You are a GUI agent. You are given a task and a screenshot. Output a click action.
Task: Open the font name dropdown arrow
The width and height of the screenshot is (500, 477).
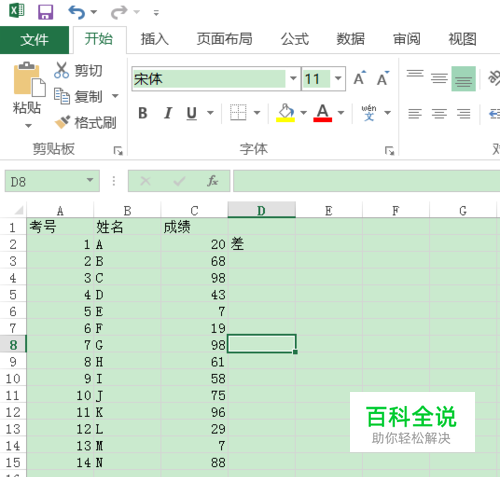[x=293, y=79]
